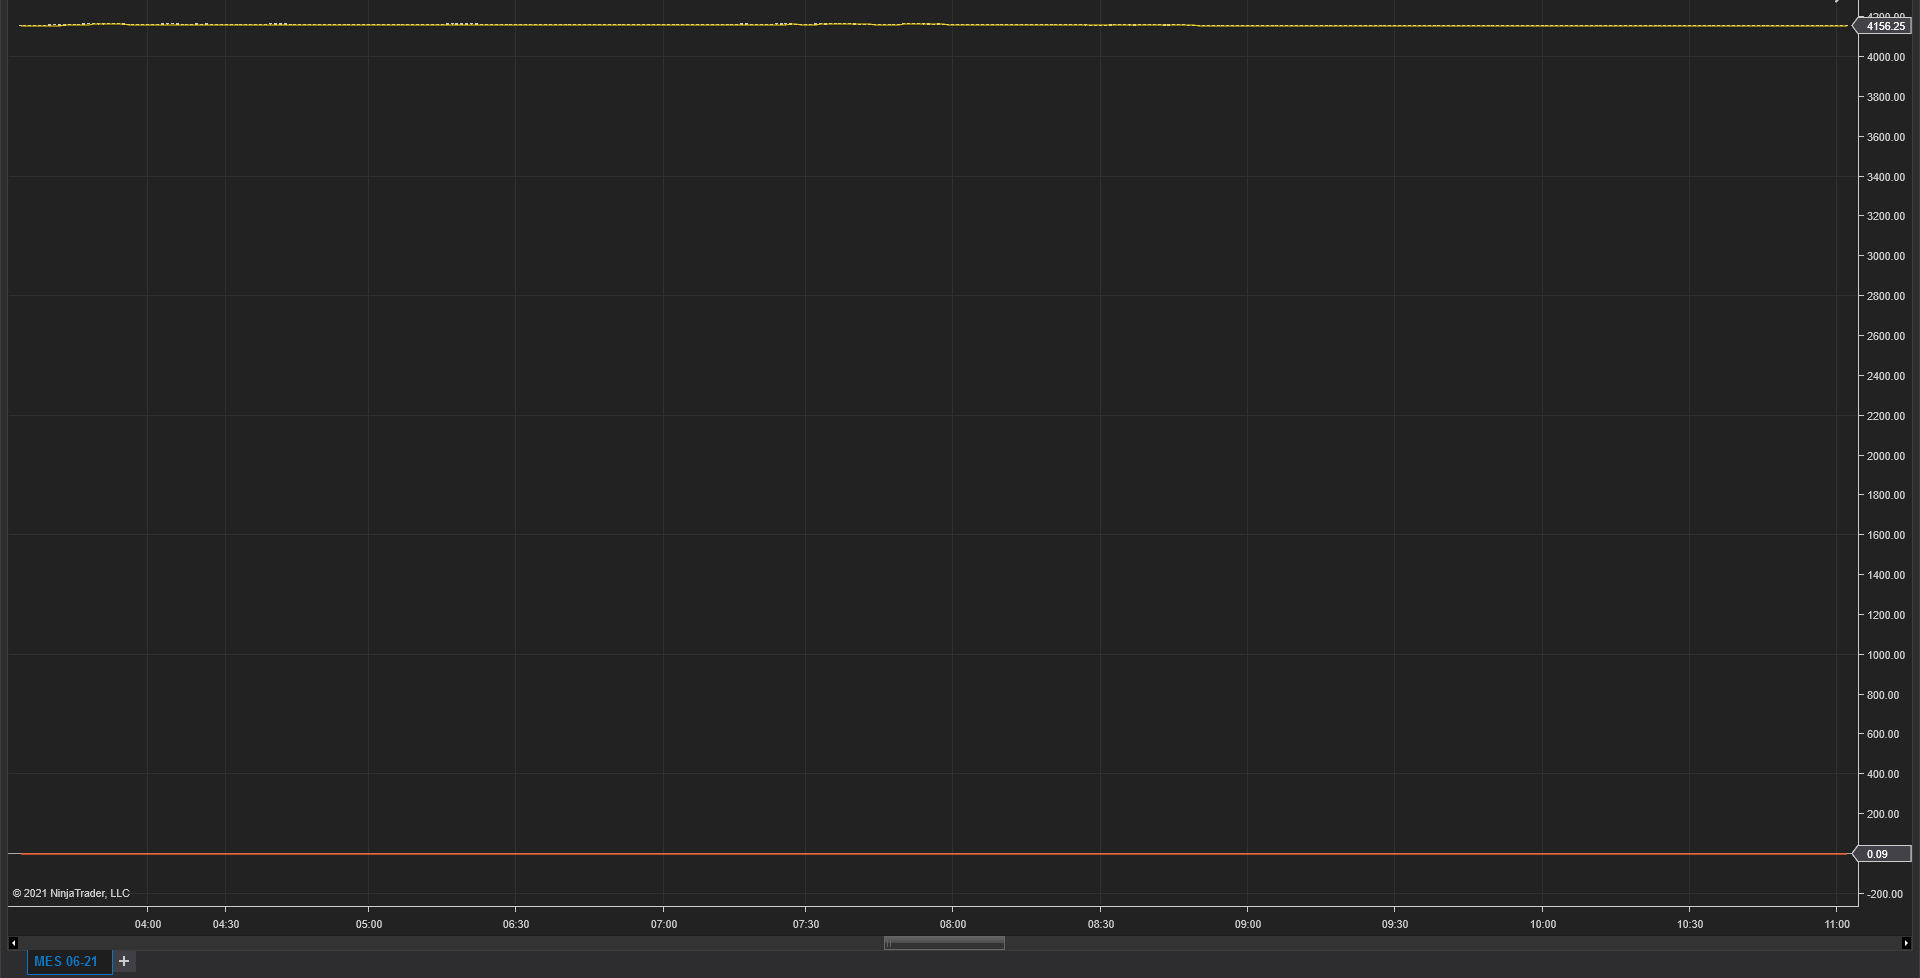The width and height of the screenshot is (1920, 978).
Task: Click the 3400.00 price axis label
Action: click(x=1885, y=177)
